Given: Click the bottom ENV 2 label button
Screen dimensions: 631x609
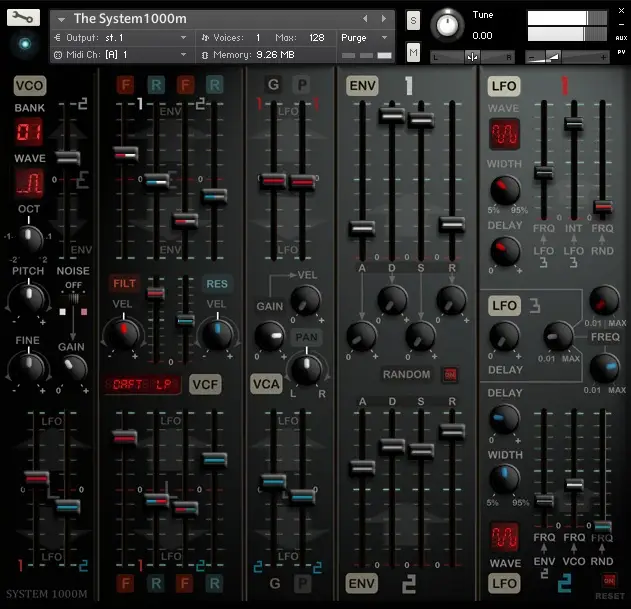Looking at the screenshot, I should coord(361,583).
